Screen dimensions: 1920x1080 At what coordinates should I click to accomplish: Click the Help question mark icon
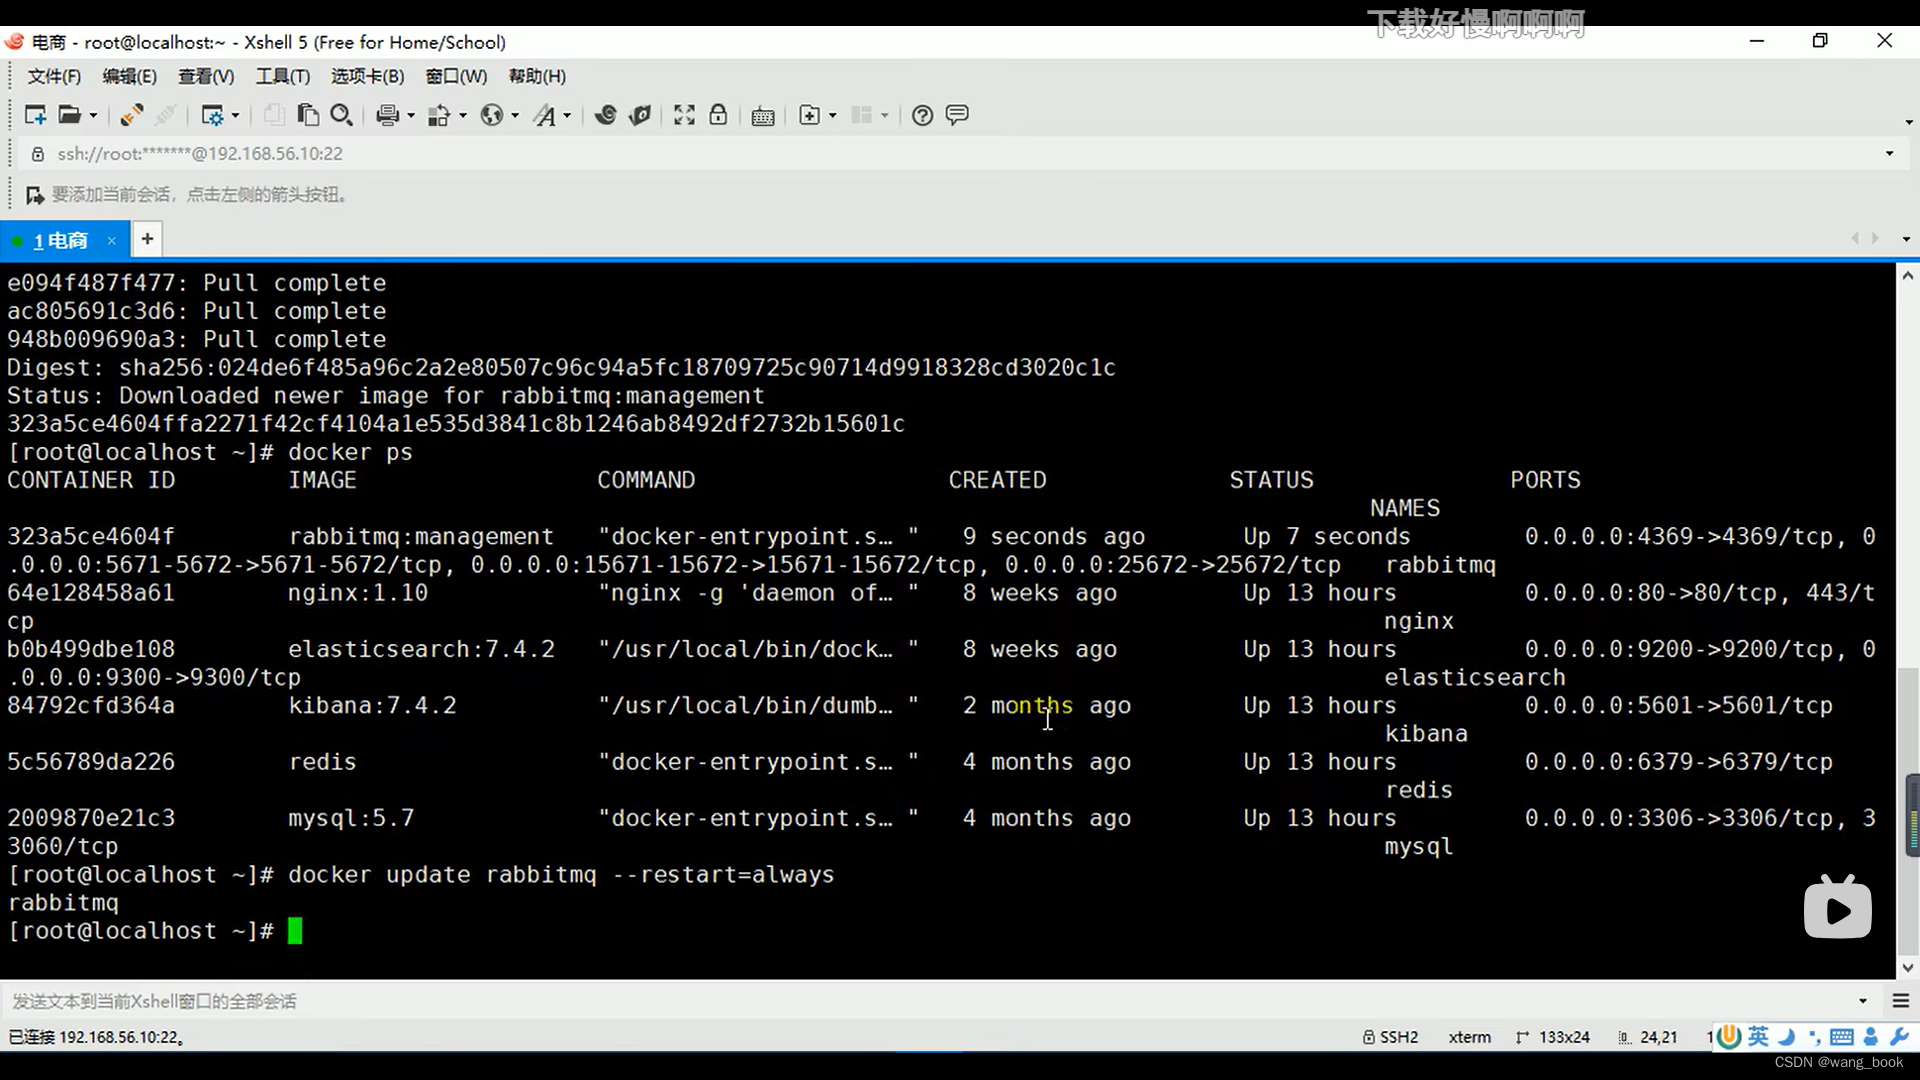(923, 115)
